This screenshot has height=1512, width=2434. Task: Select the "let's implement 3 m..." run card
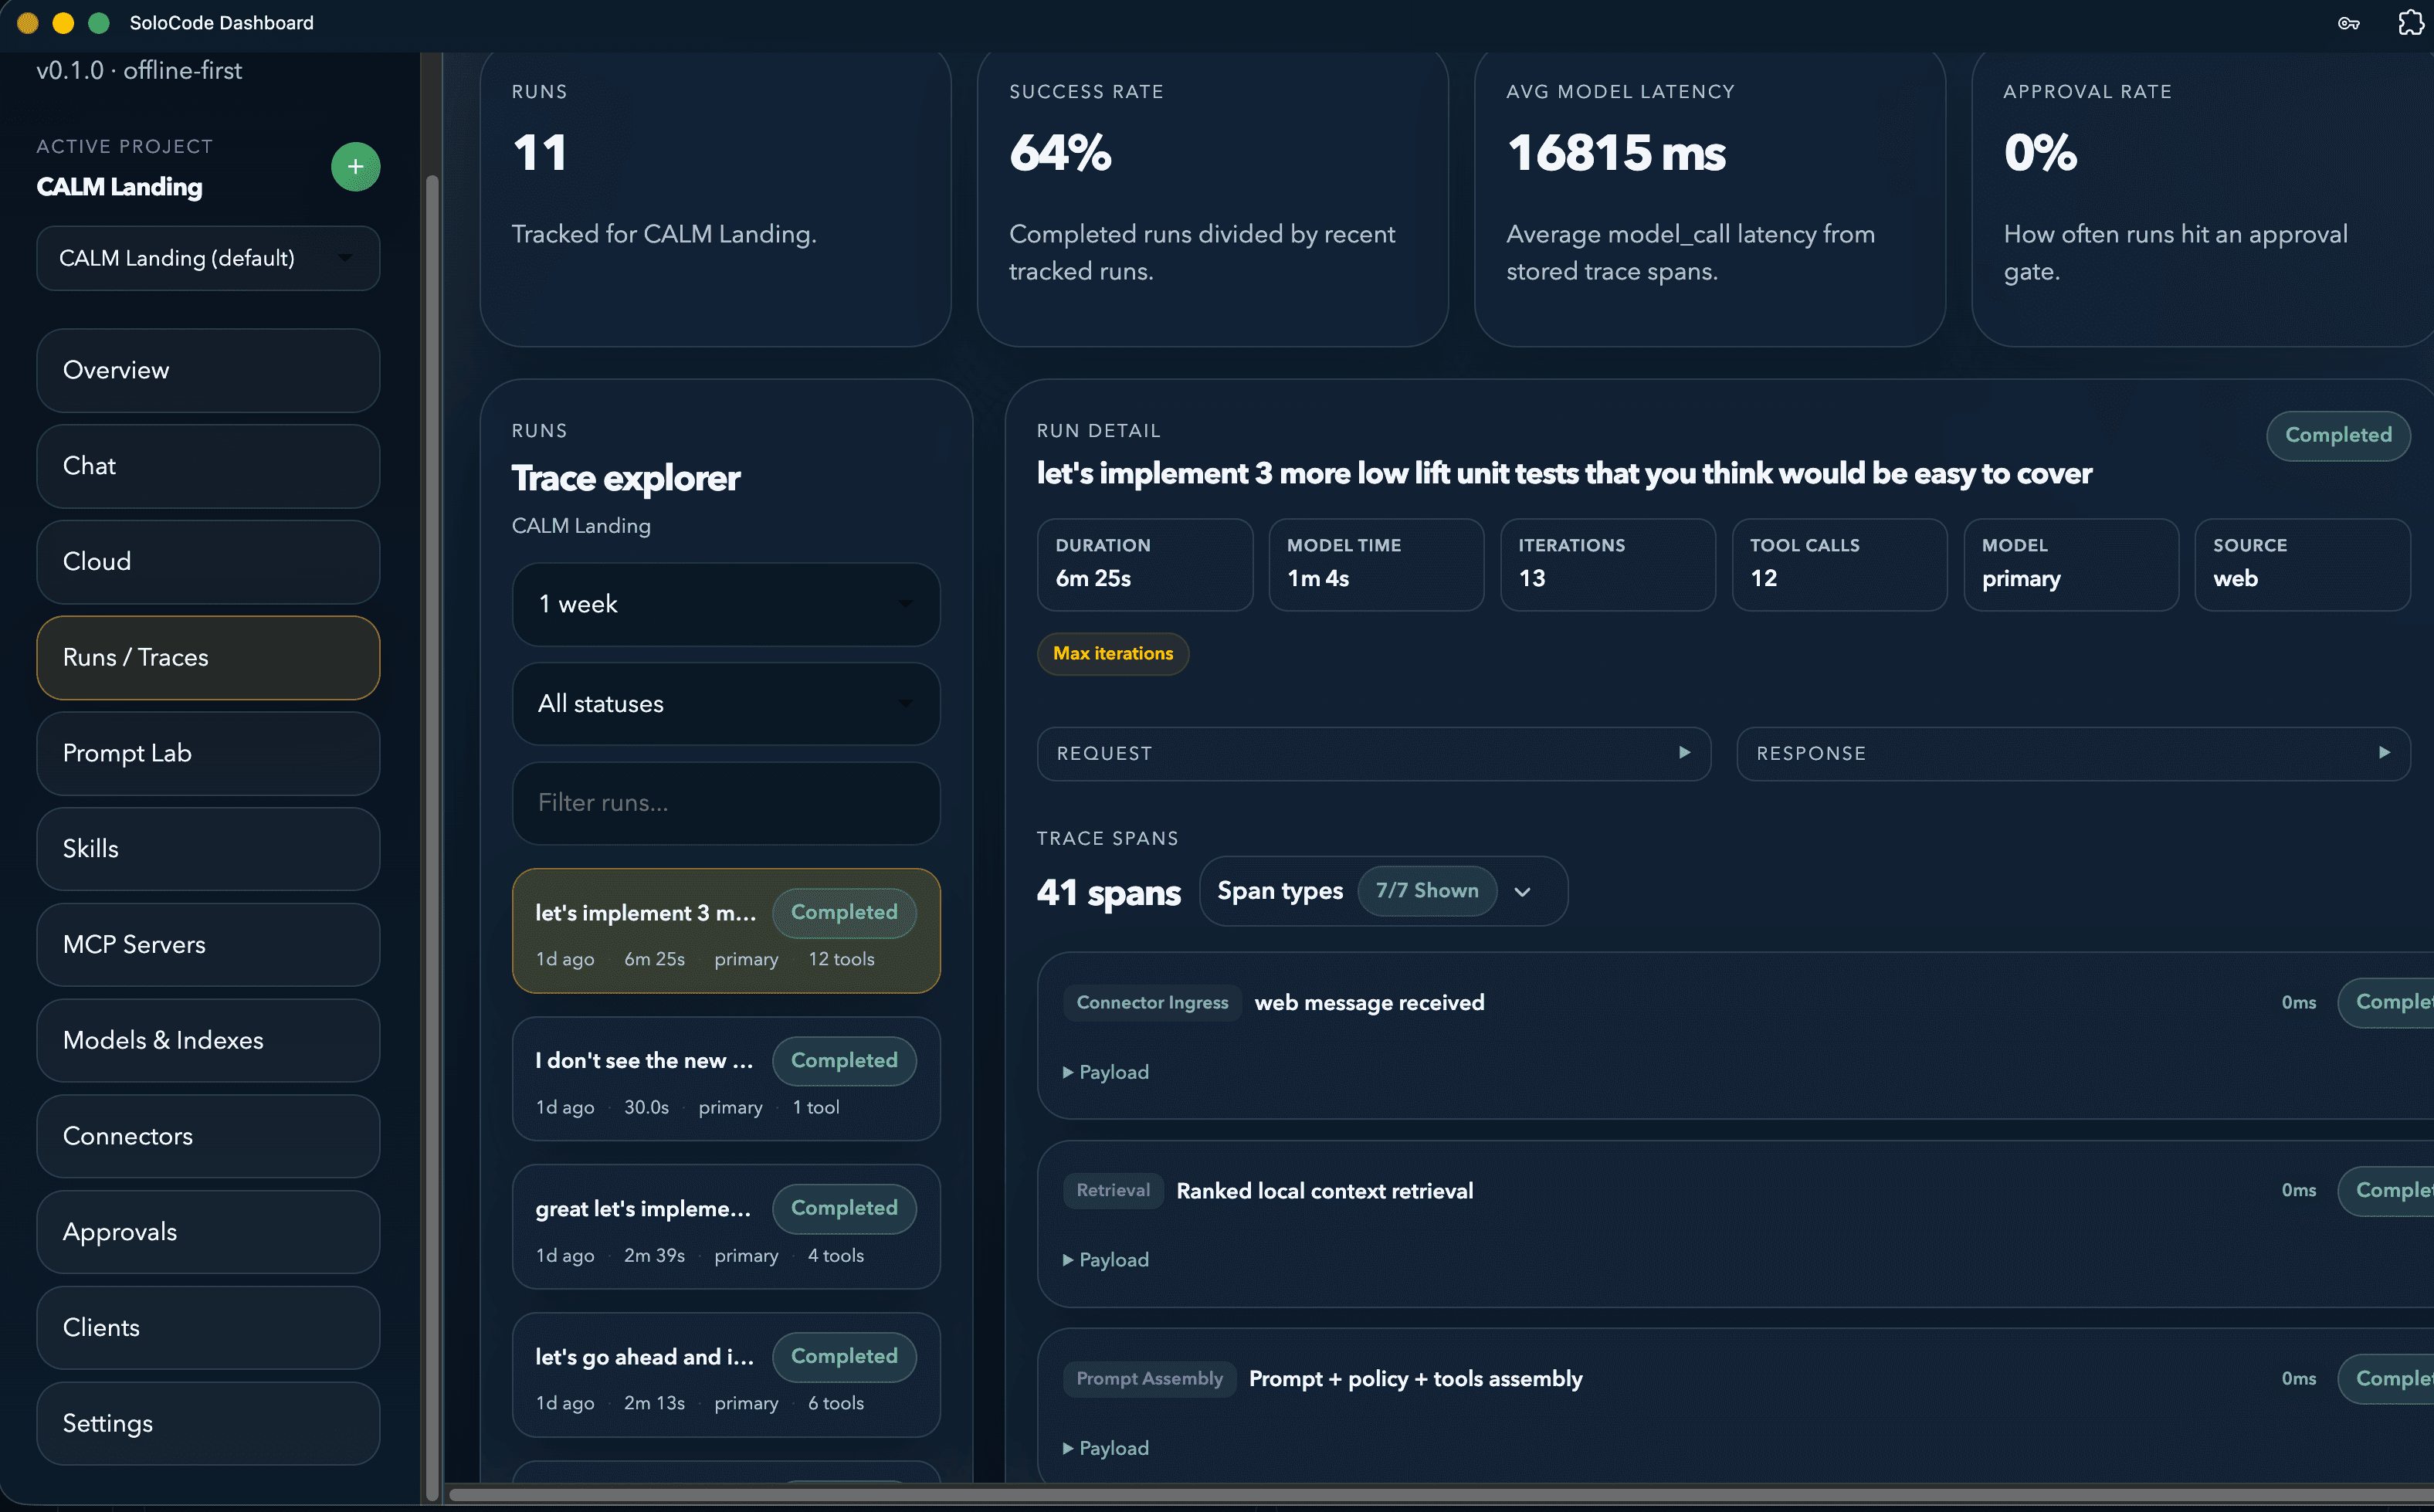(725, 931)
